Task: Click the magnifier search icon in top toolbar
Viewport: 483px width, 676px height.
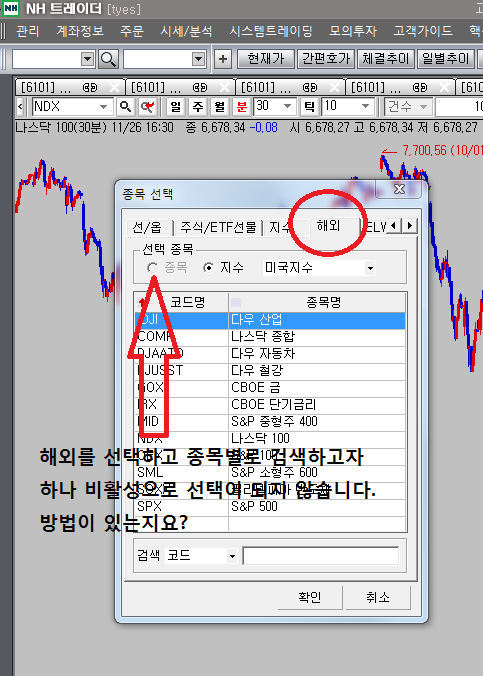Action: click(108, 59)
